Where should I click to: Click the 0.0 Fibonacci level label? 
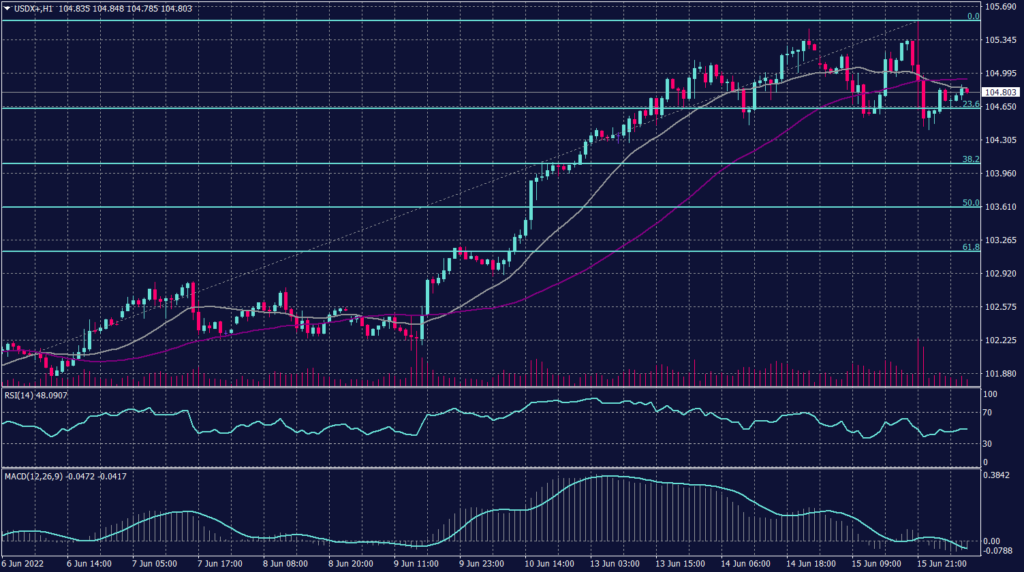[971, 17]
